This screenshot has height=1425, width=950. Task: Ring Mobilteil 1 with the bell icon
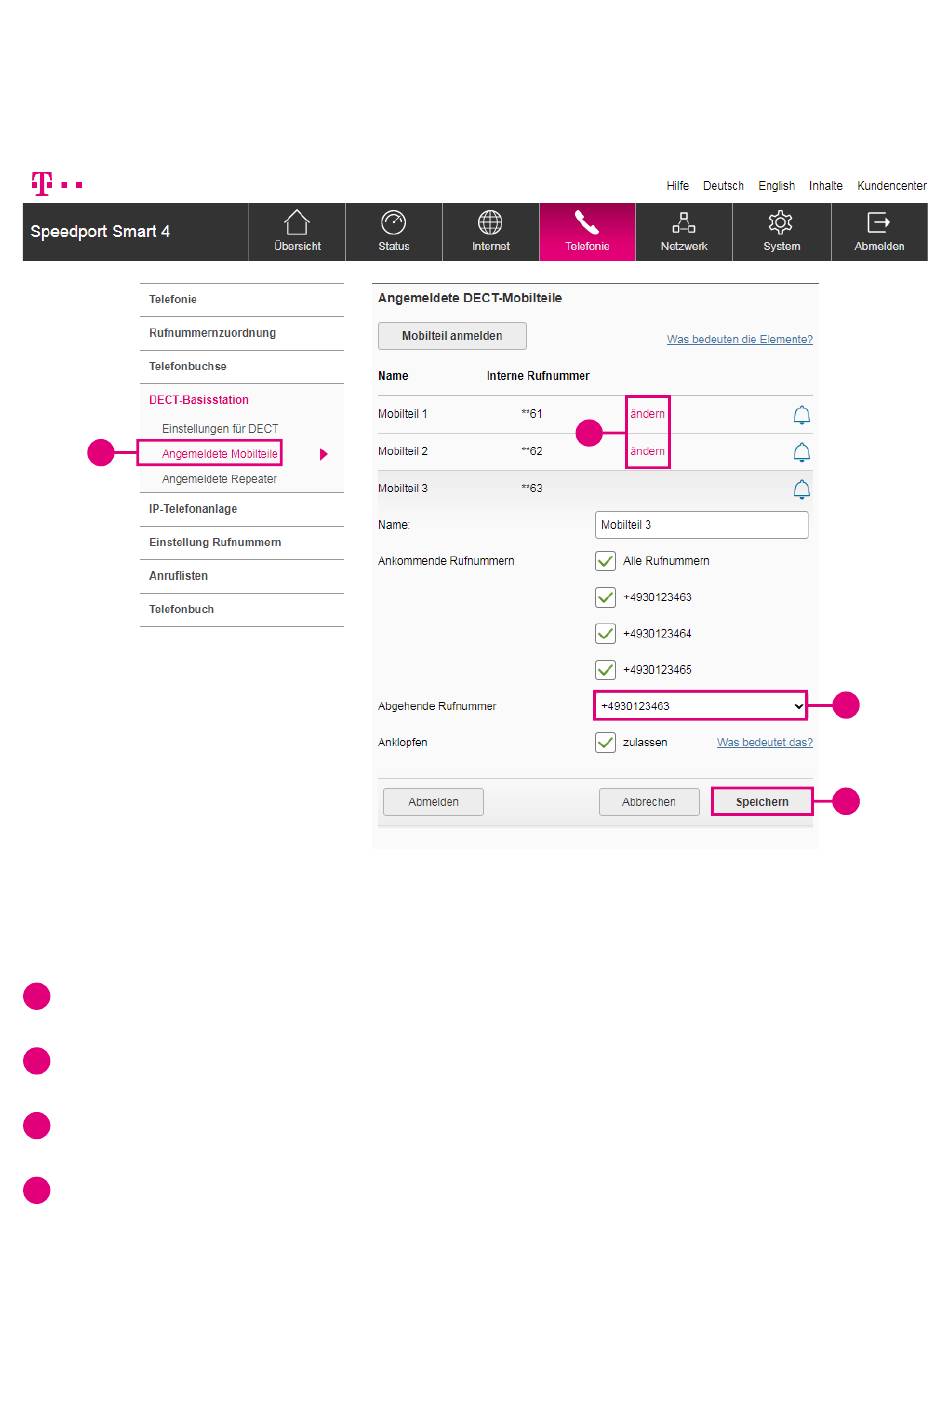[801, 414]
